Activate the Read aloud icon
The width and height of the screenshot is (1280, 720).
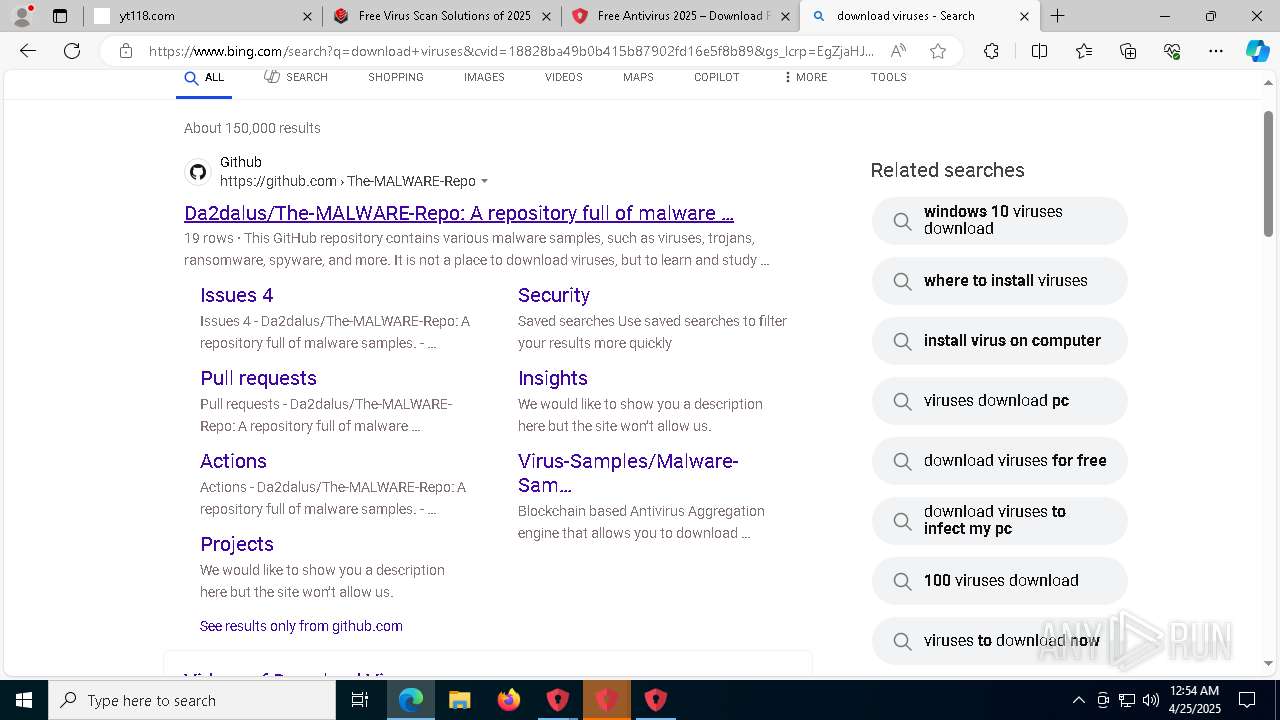(x=898, y=51)
